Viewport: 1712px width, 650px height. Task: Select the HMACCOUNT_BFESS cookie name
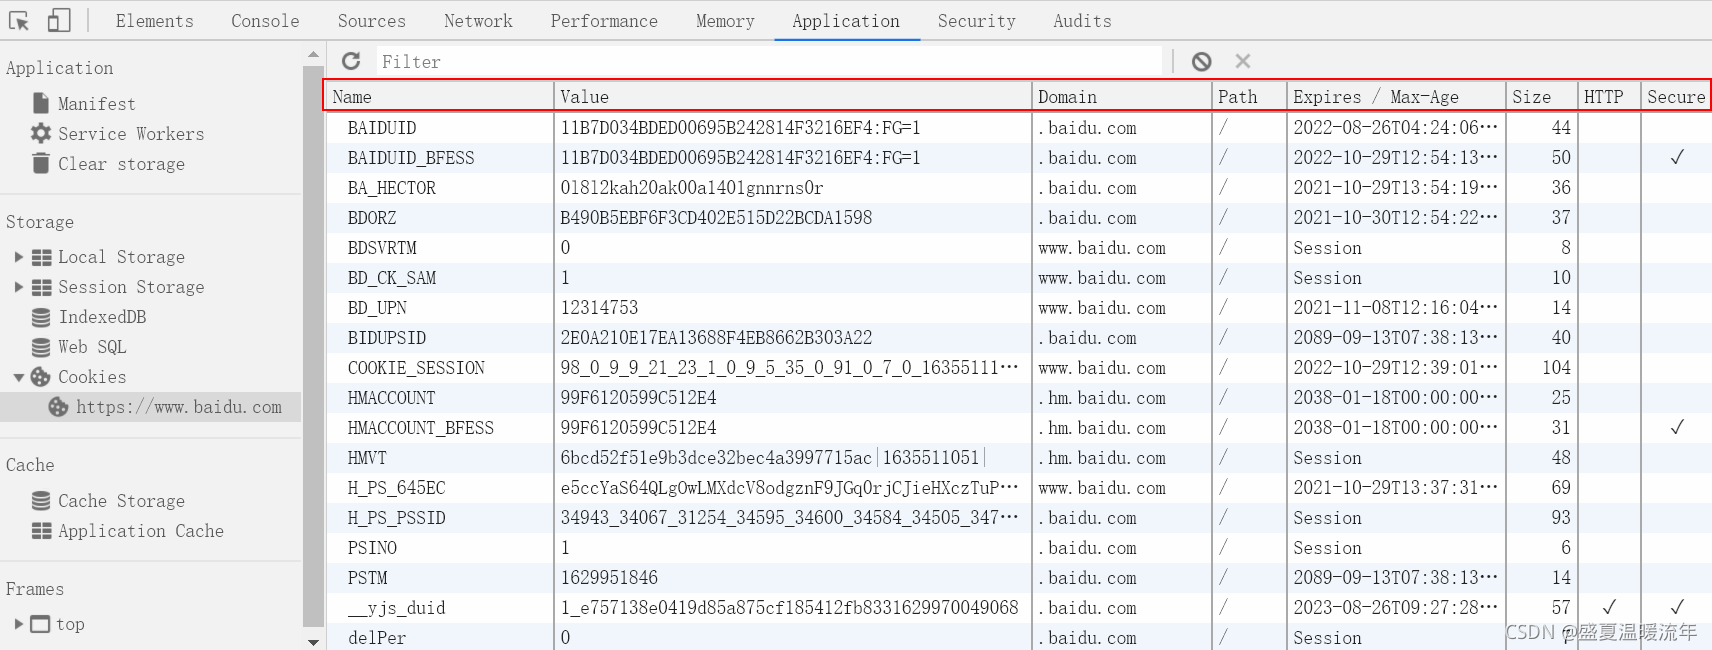[420, 427]
